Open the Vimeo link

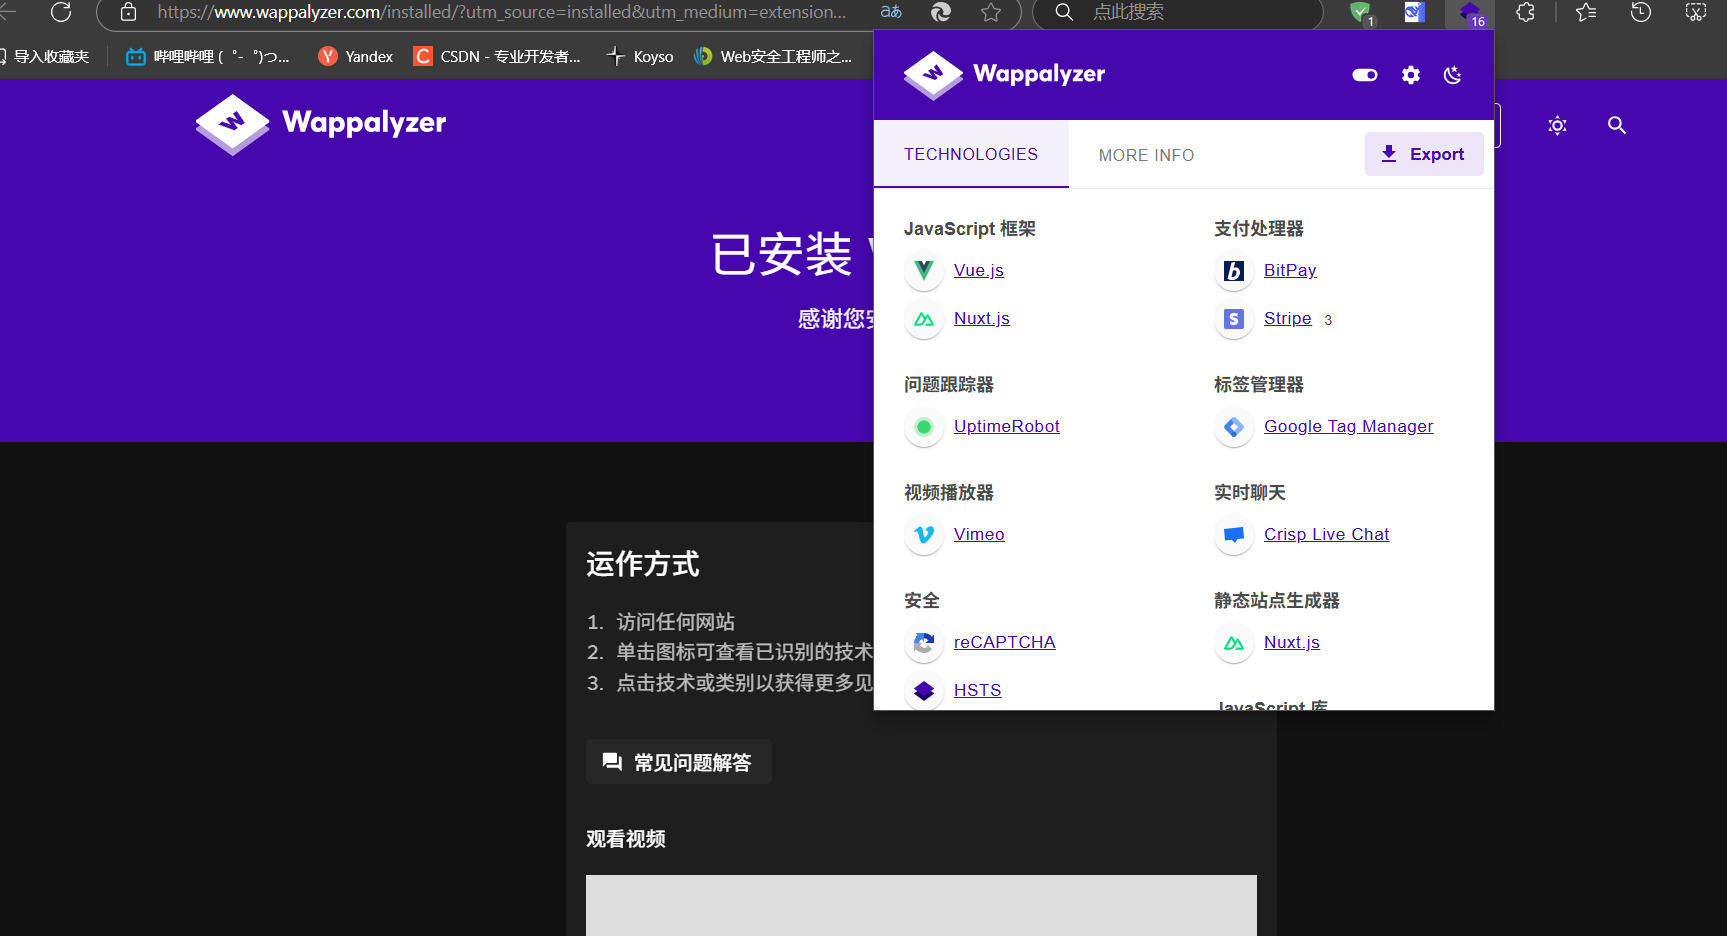pos(979,534)
